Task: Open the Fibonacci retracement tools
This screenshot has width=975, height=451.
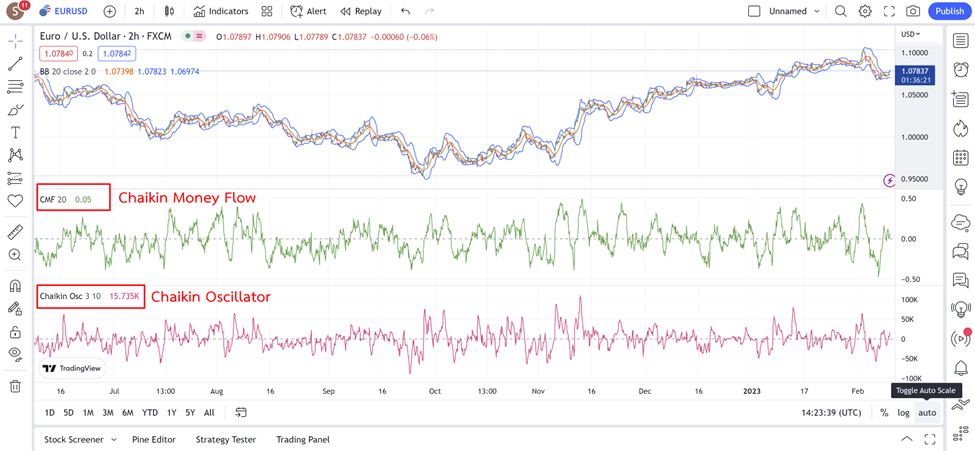Action: click(x=15, y=86)
